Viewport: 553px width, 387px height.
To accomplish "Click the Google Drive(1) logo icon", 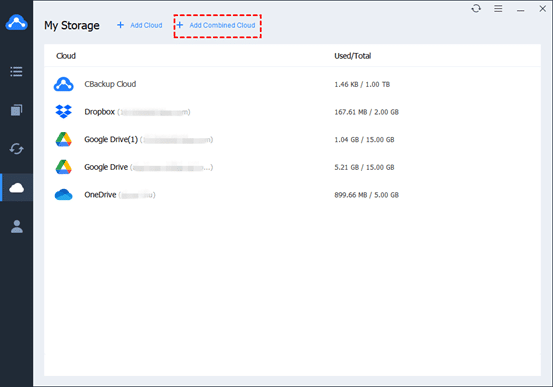I will coord(63,139).
